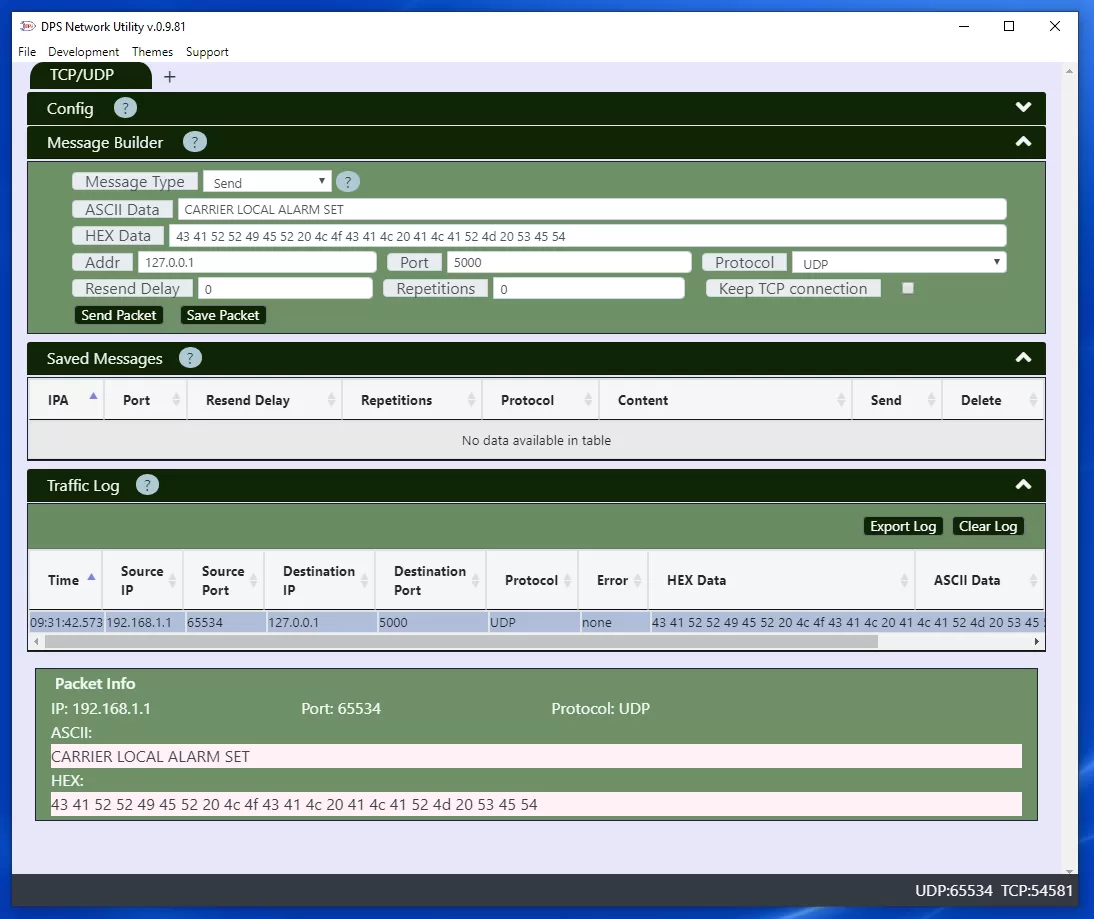This screenshot has width=1094, height=919.
Task: Enable the Keep TCP connection checkbox
Action: point(908,287)
